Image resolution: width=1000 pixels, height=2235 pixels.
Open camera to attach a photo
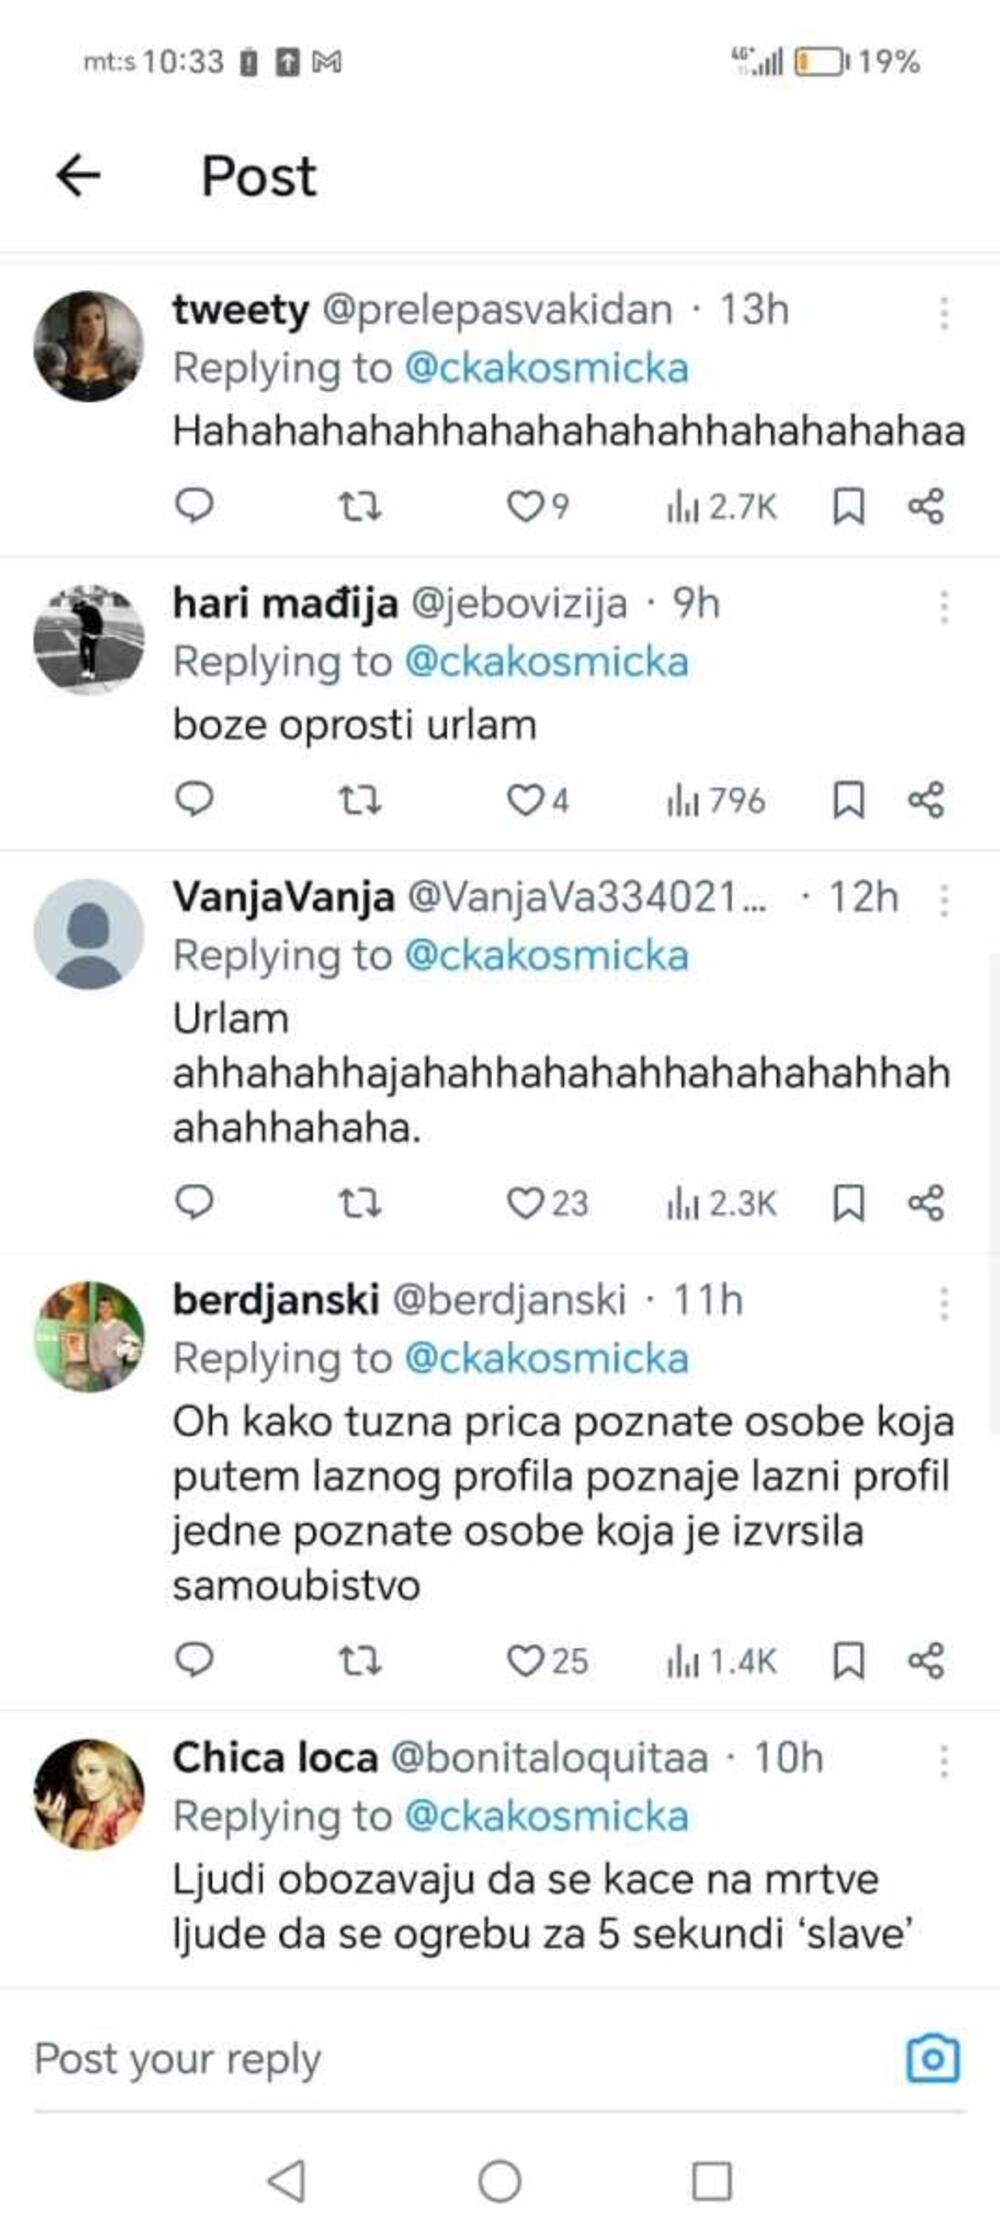(x=932, y=2058)
